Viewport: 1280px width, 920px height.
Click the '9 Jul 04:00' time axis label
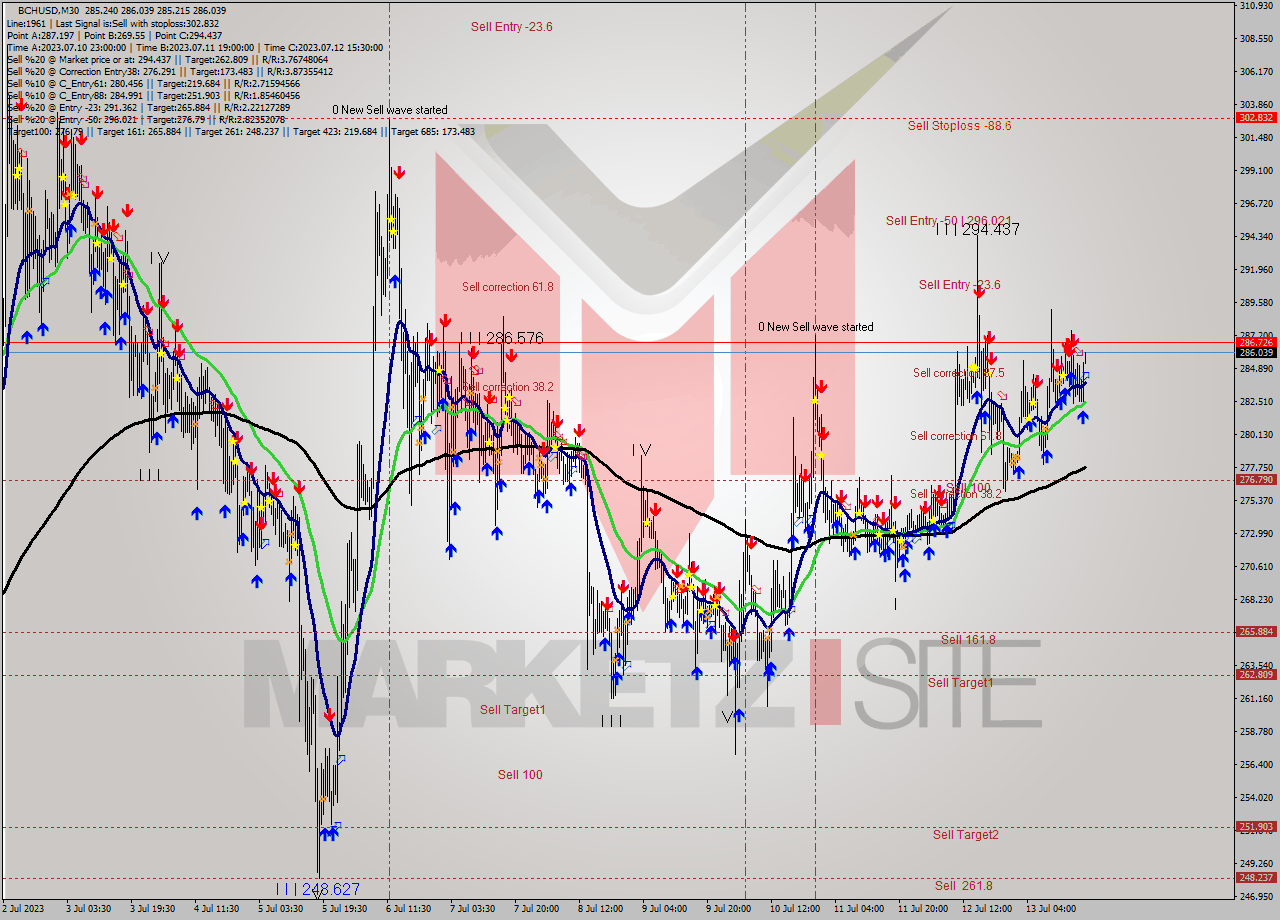(664, 909)
